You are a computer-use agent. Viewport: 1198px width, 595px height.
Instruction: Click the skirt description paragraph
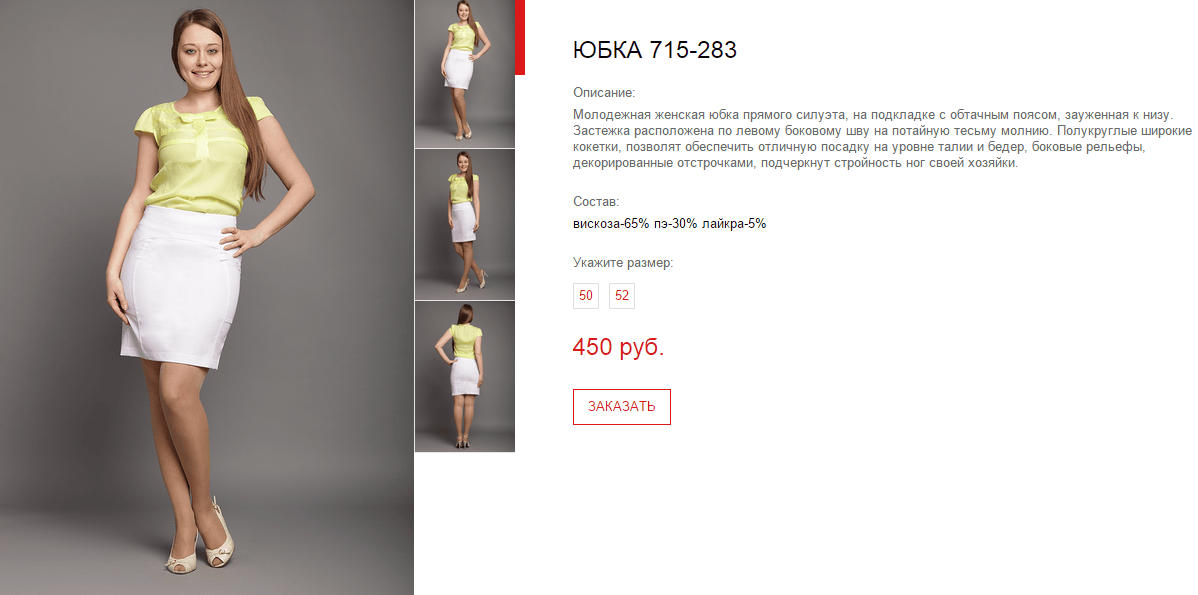point(882,139)
